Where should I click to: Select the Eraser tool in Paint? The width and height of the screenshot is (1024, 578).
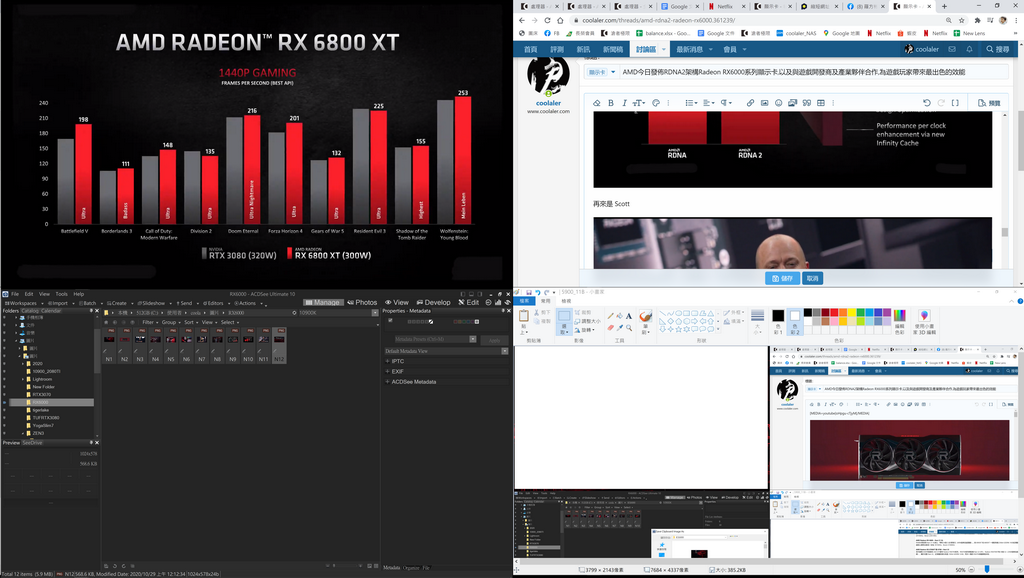611,327
